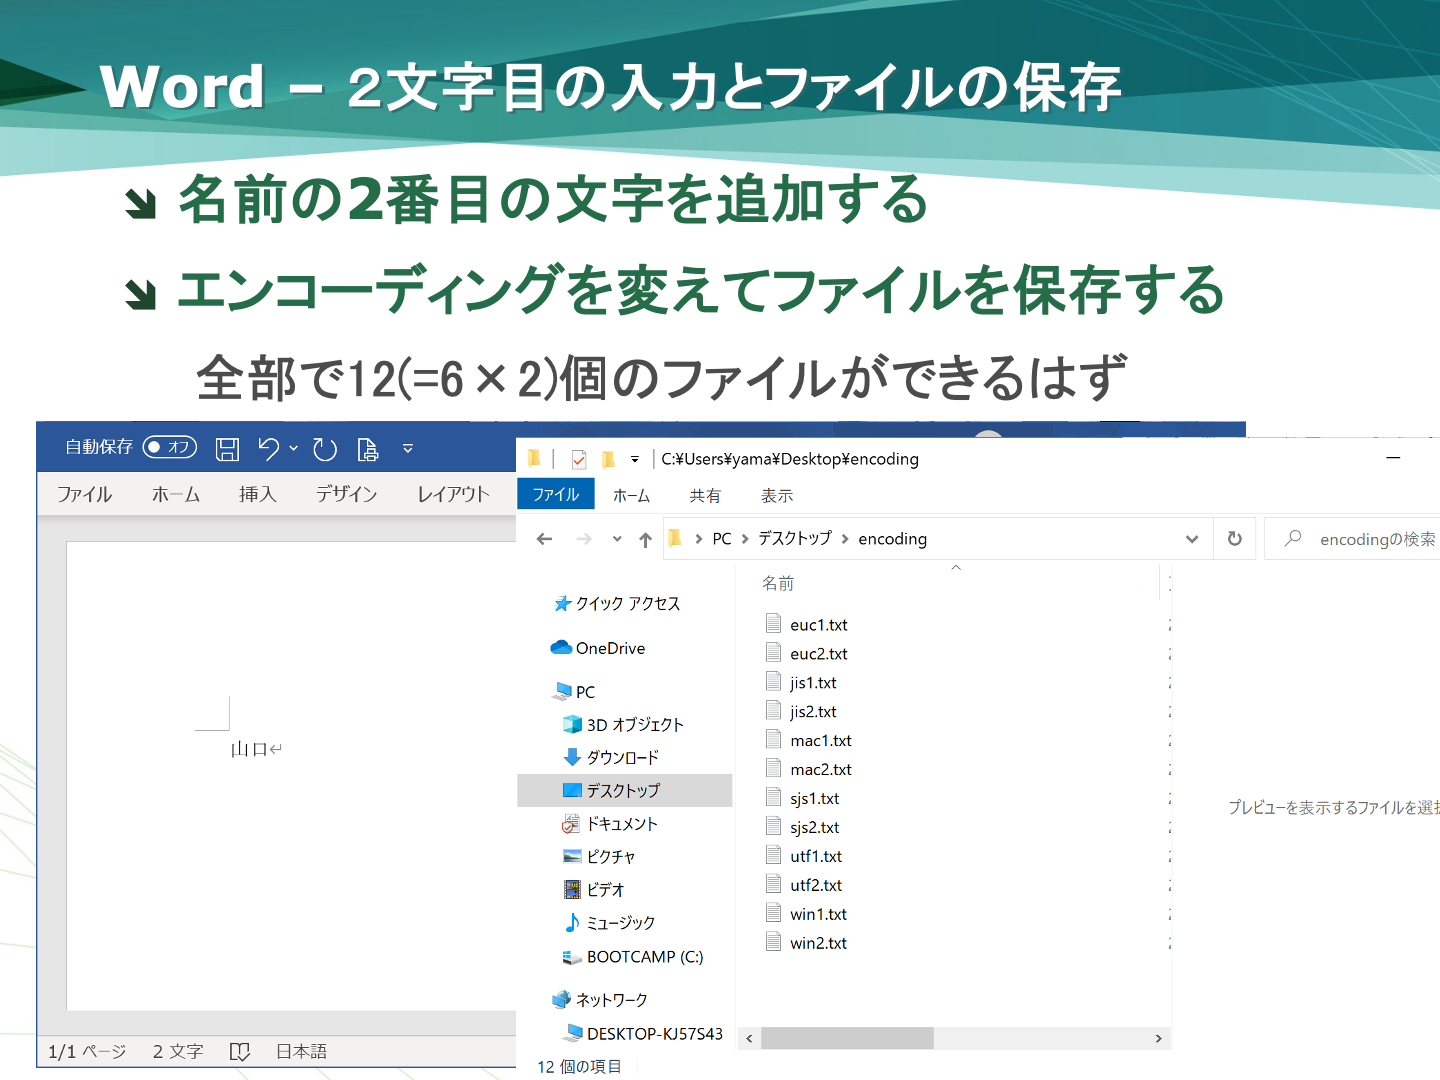Click the Explorer ファイル tab

[555, 494]
